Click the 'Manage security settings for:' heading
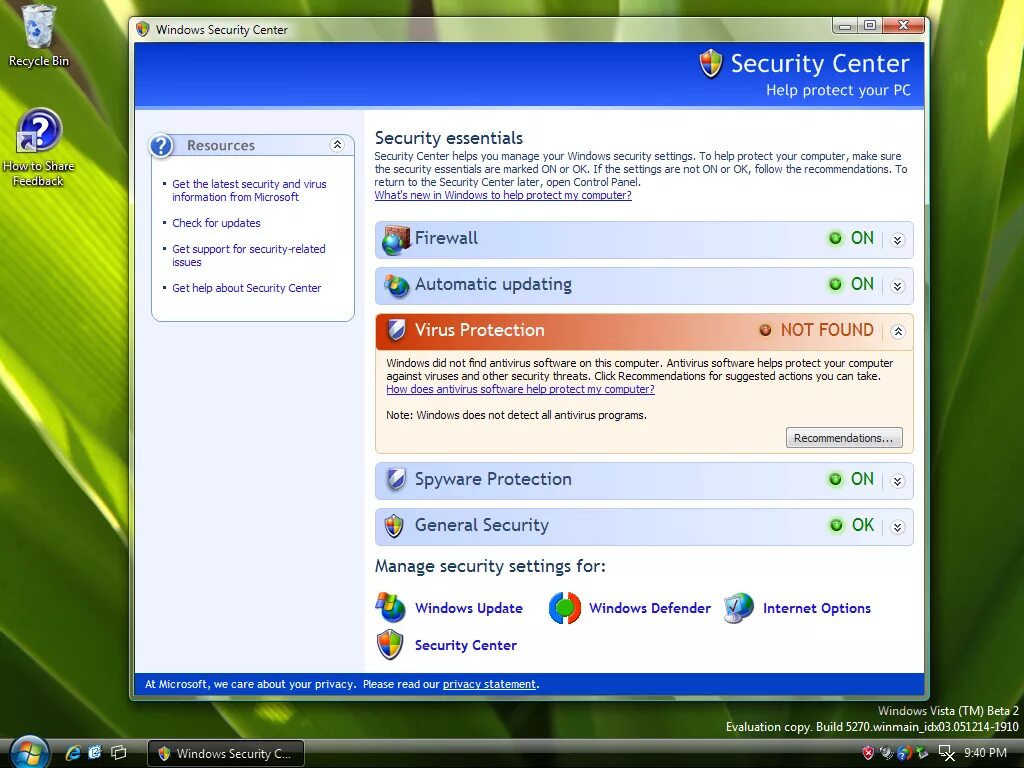Image resolution: width=1024 pixels, height=768 pixels. 490,566
